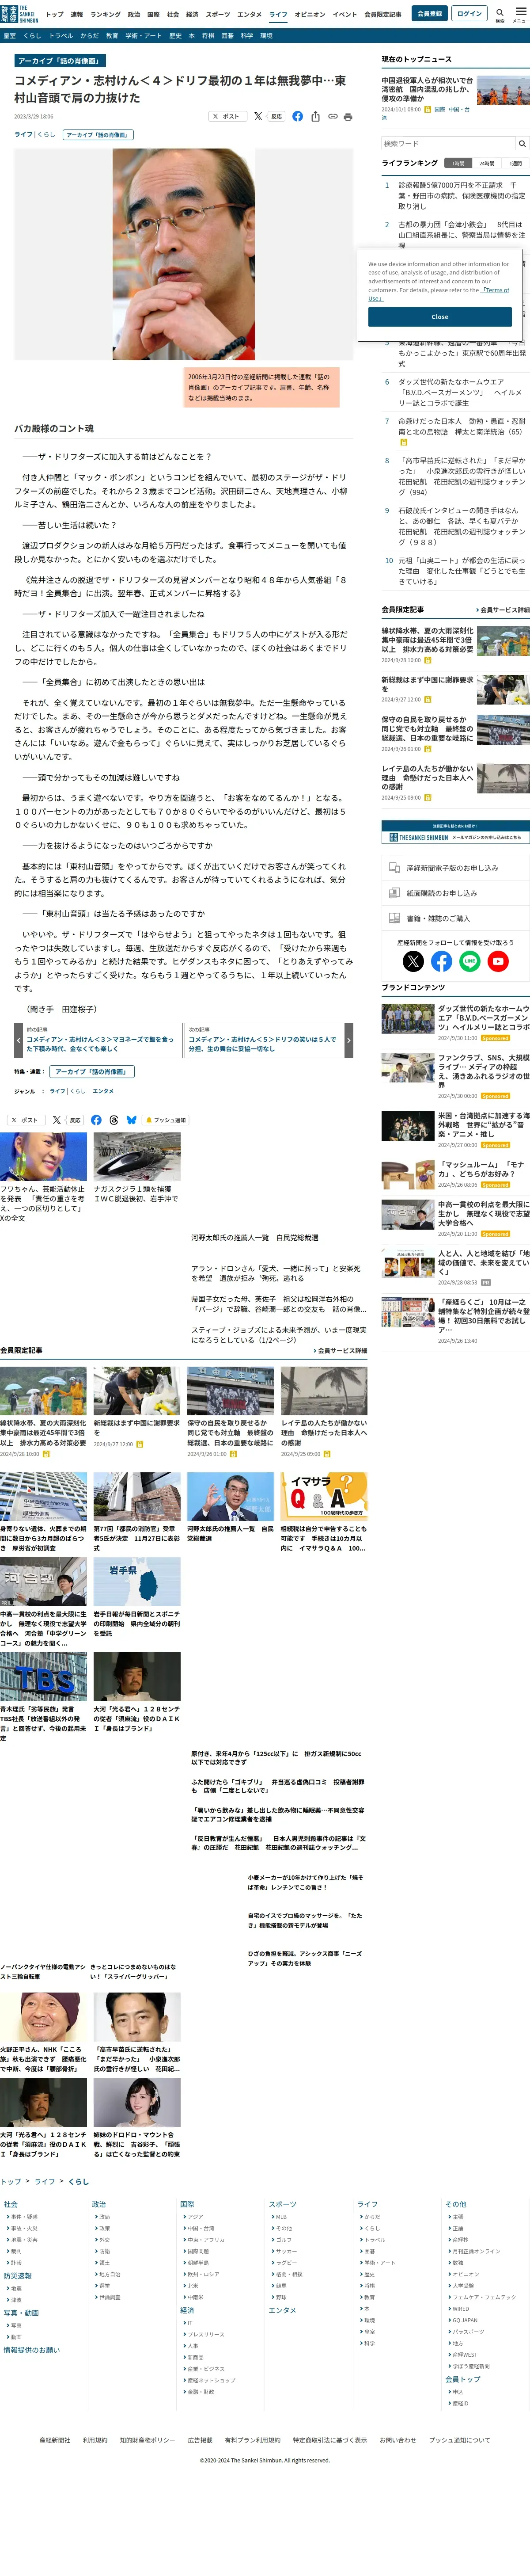The width and height of the screenshot is (530, 2576).
Task: Click THE SANKEI SHIMBUN mail magazine banner
Action: (455, 832)
